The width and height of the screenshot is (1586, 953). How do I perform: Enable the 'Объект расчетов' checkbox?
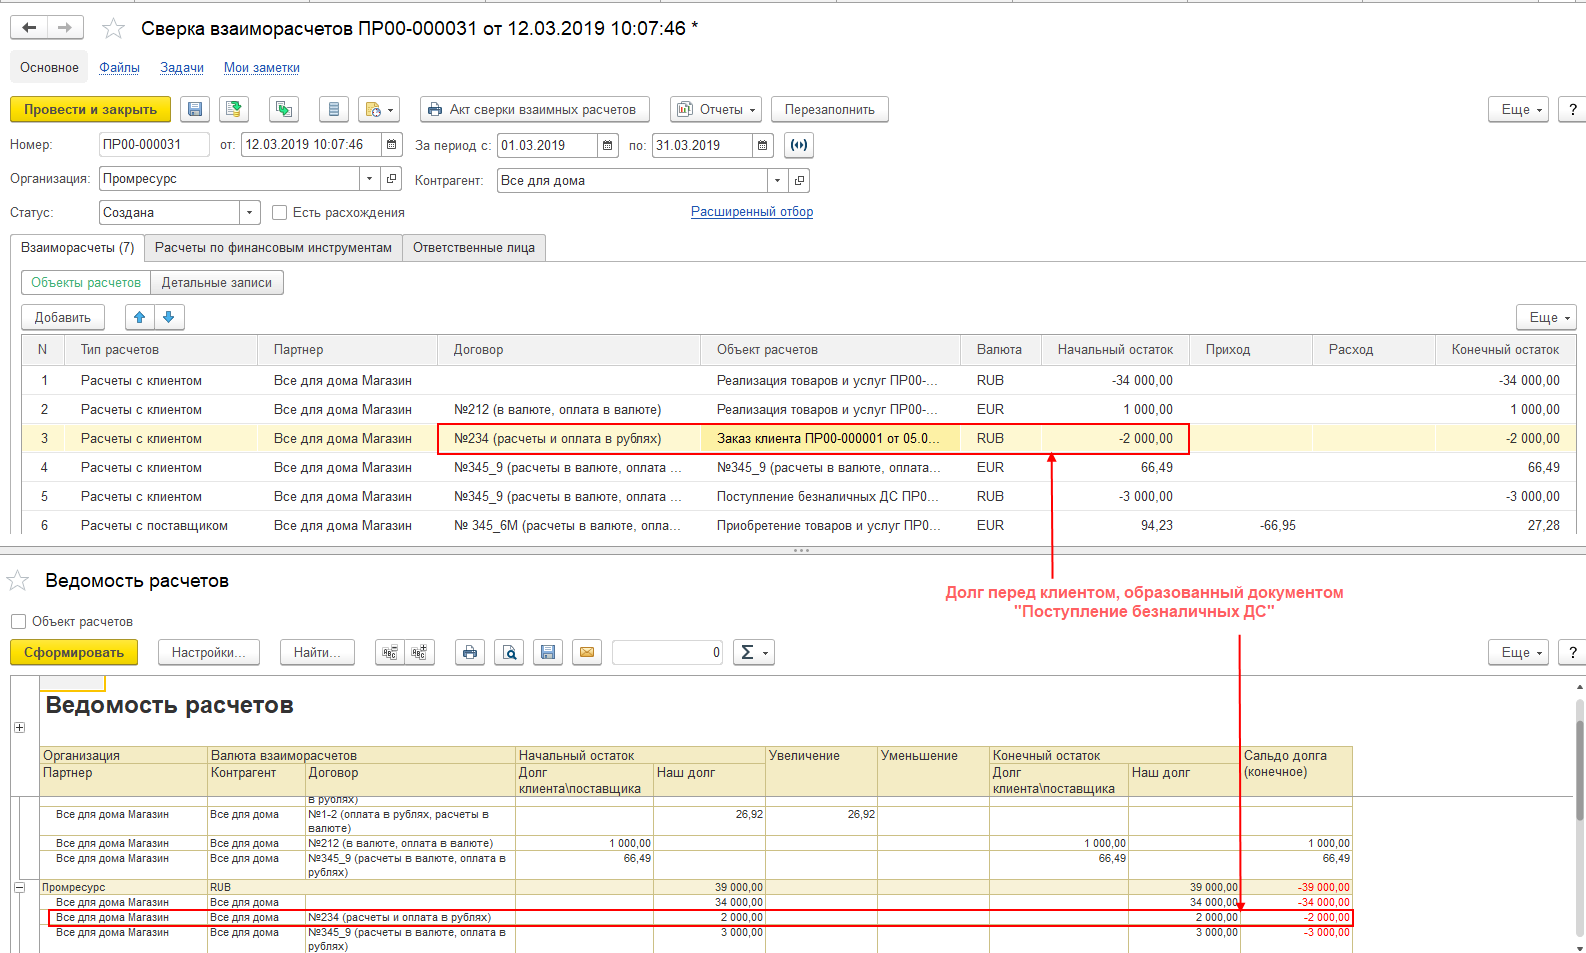tap(18, 622)
